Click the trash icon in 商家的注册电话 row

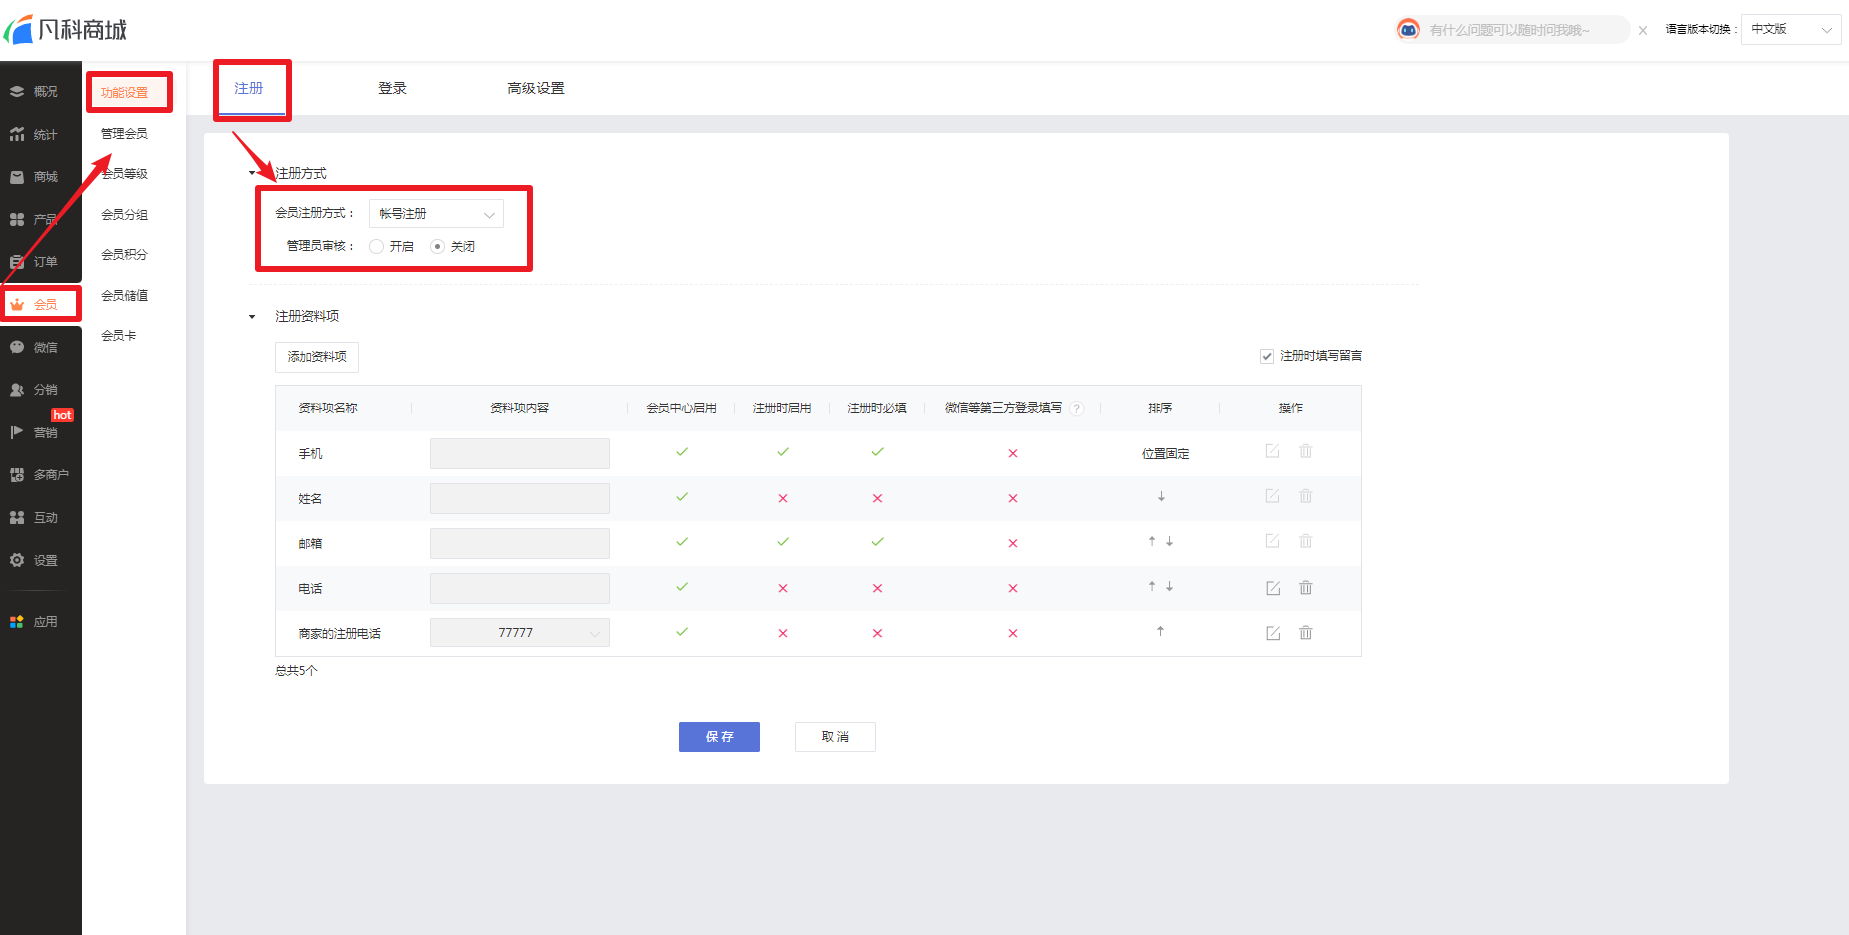coord(1305,633)
